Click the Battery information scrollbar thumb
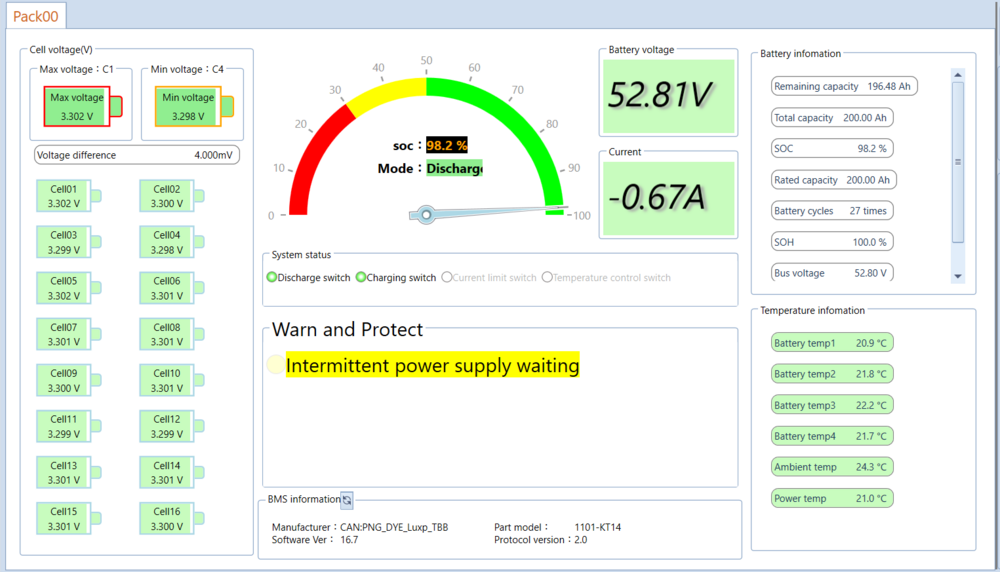 click(x=958, y=160)
